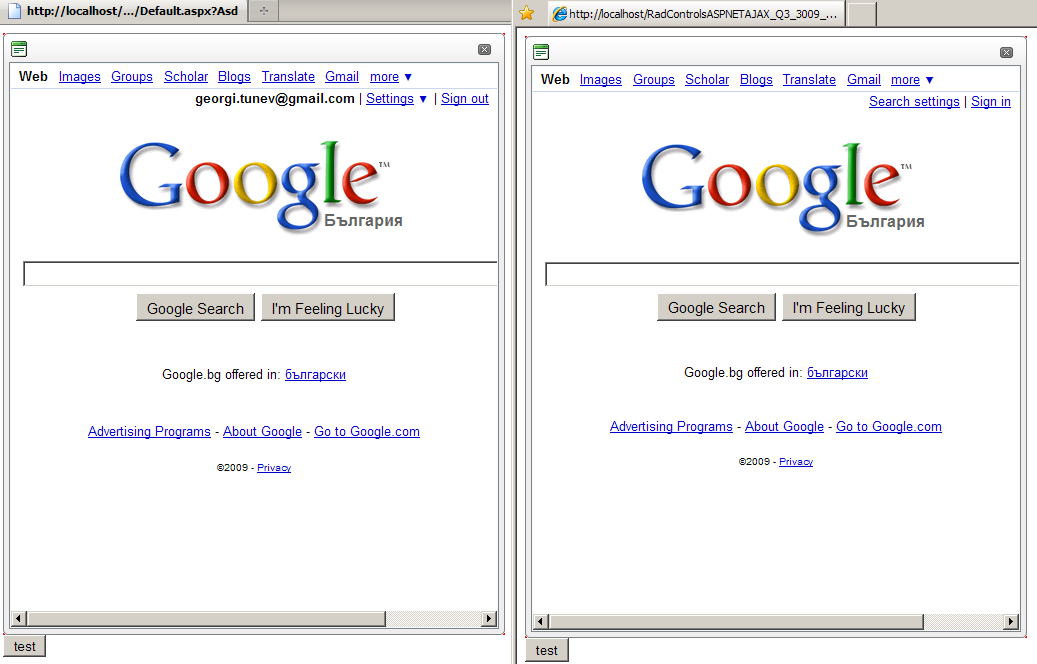Open Scholar link in the right window

(707, 79)
